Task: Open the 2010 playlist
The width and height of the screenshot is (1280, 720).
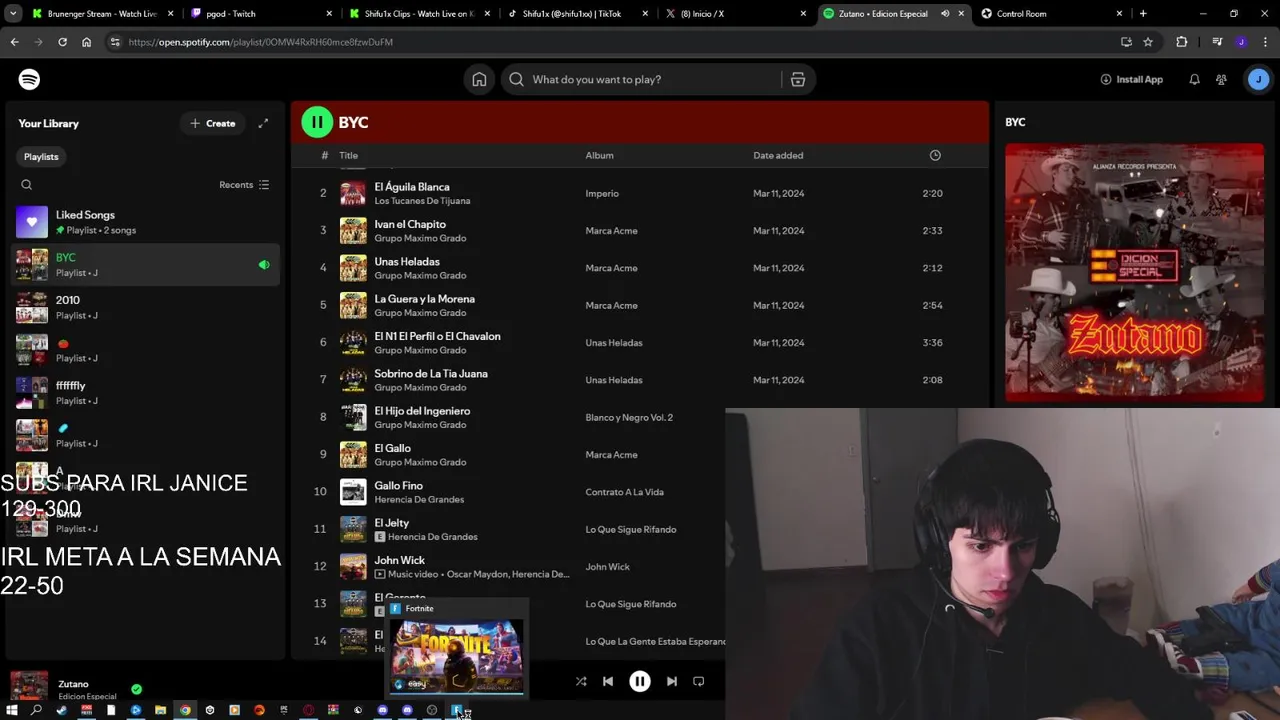Action: [x=144, y=307]
